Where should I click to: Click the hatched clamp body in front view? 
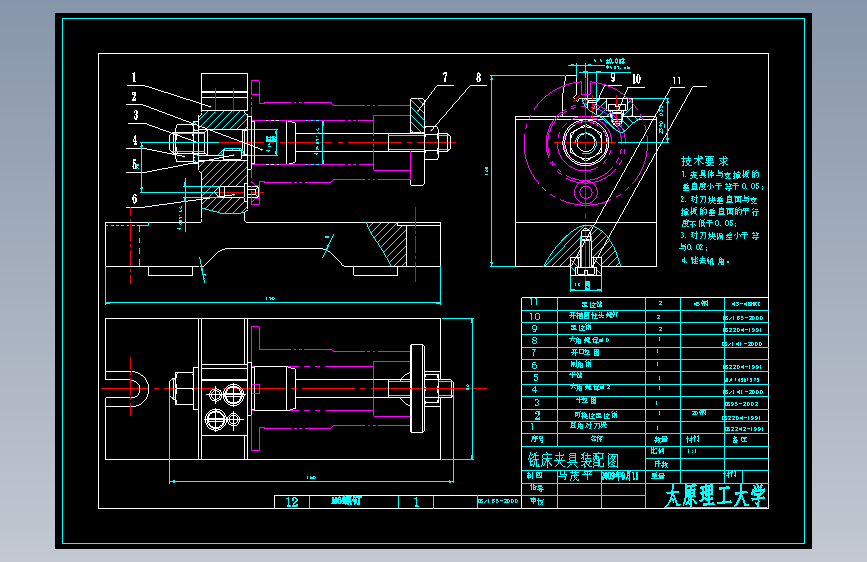(223, 162)
